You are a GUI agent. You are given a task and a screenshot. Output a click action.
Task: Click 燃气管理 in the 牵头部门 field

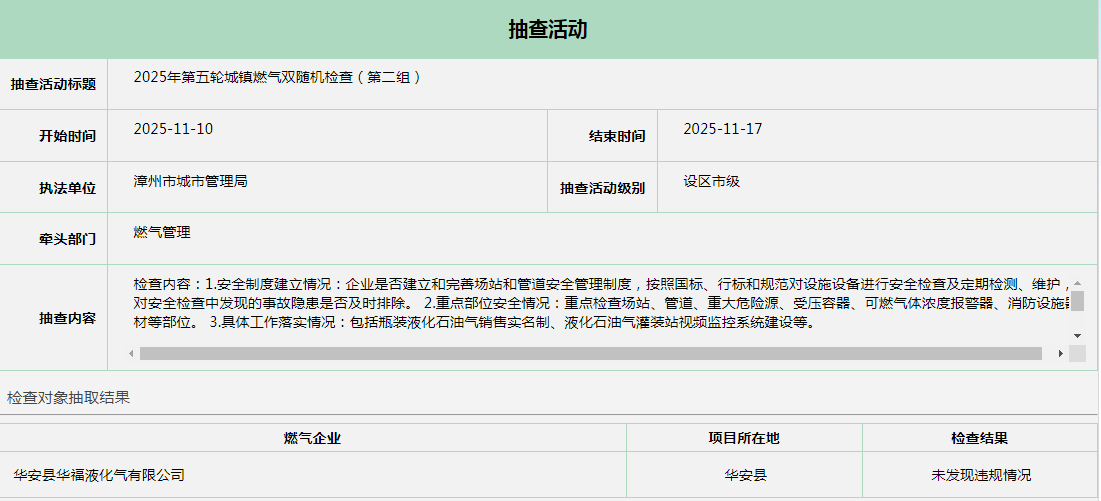[162, 232]
